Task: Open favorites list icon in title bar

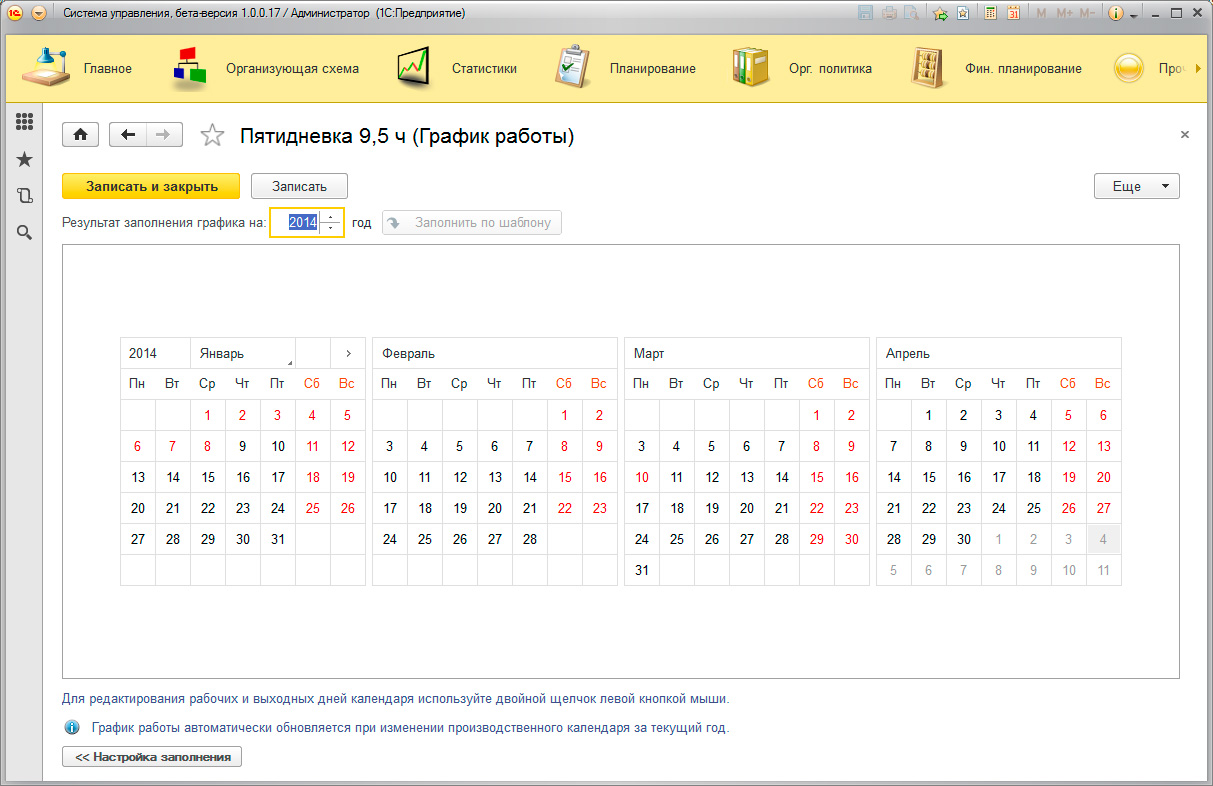Action: (962, 14)
